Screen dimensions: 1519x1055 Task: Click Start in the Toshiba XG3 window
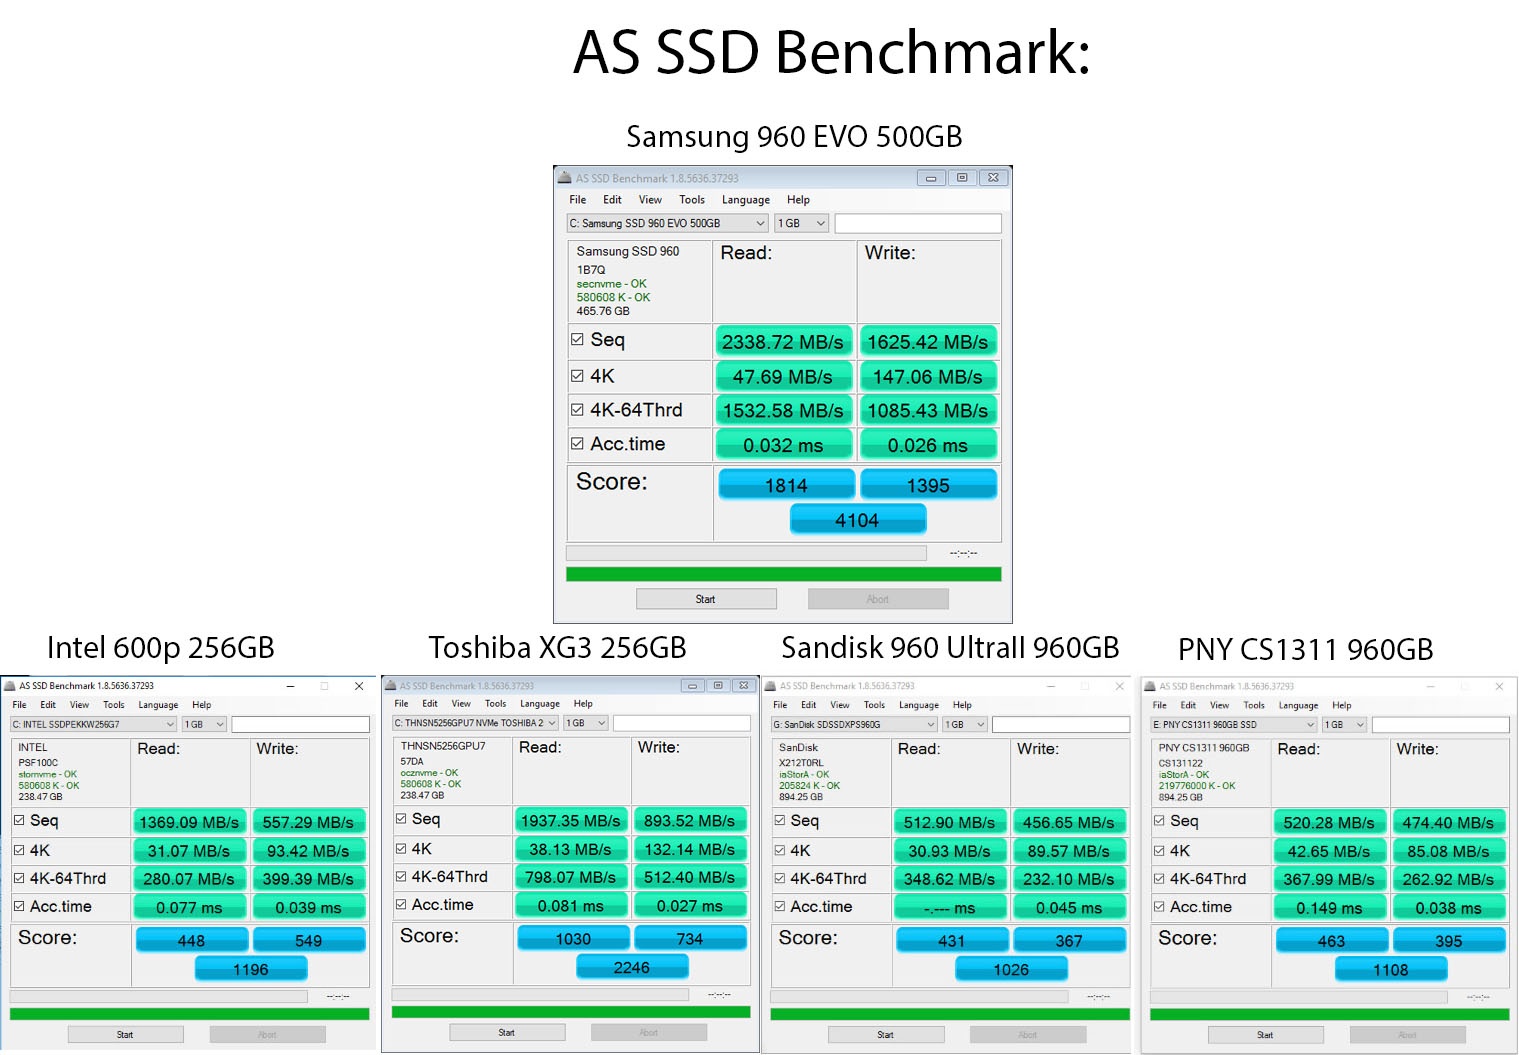point(507,1033)
